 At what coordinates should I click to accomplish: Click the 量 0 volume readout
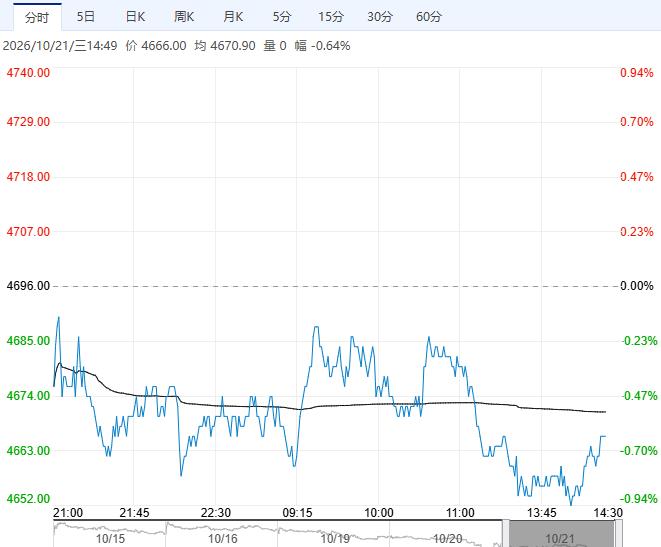[275, 46]
